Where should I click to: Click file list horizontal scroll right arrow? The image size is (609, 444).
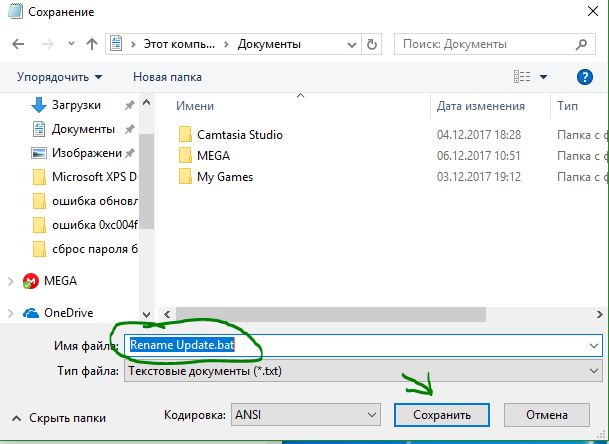tap(599, 314)
